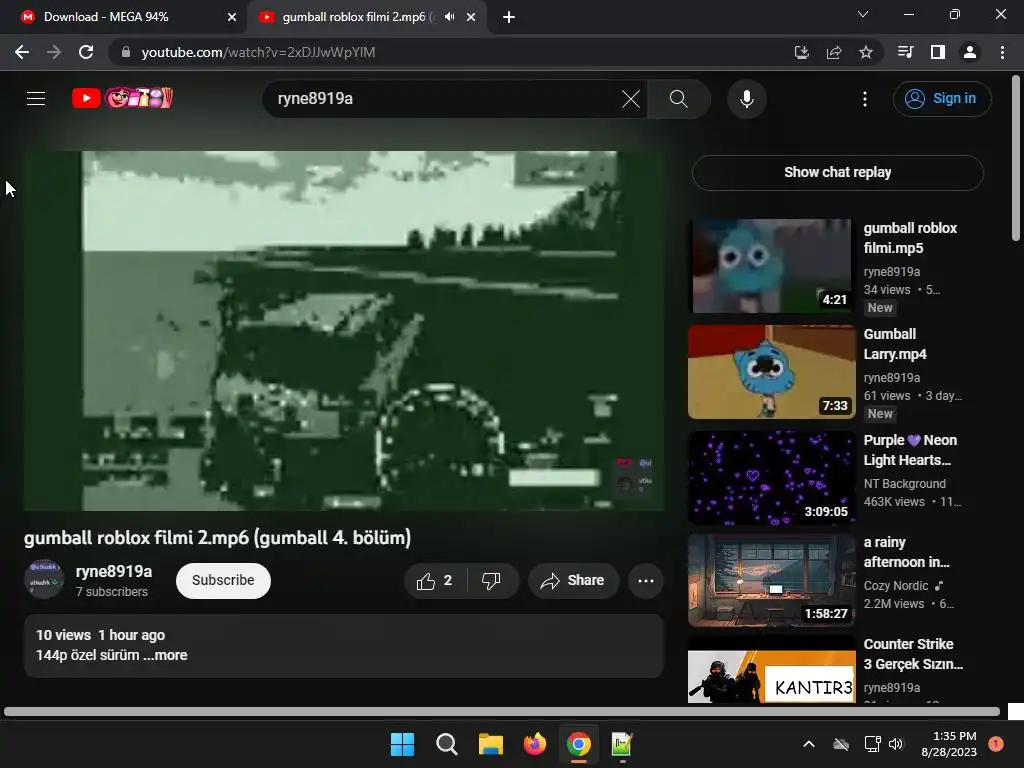This screenshot has width=1024, height=768.
Task: Click the ryne8919a channel name link
Action: (x=114, y=571)
